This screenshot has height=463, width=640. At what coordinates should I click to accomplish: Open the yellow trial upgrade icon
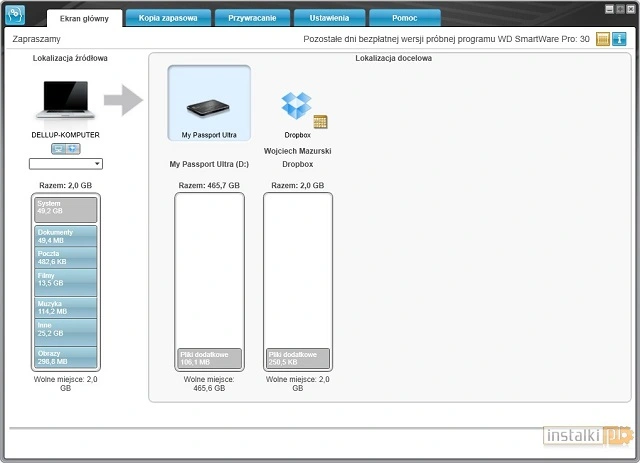coord(603,39)
